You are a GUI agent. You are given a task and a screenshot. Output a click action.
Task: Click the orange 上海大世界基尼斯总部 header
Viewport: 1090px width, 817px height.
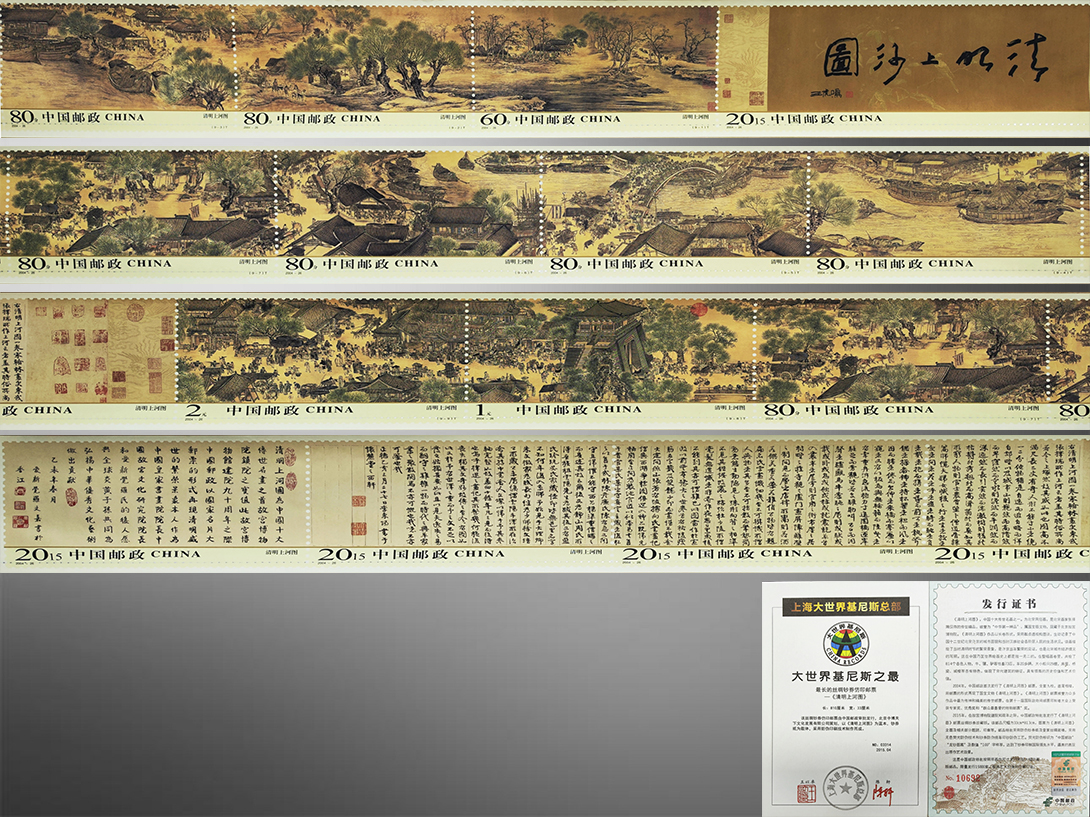tap(845, 606)
